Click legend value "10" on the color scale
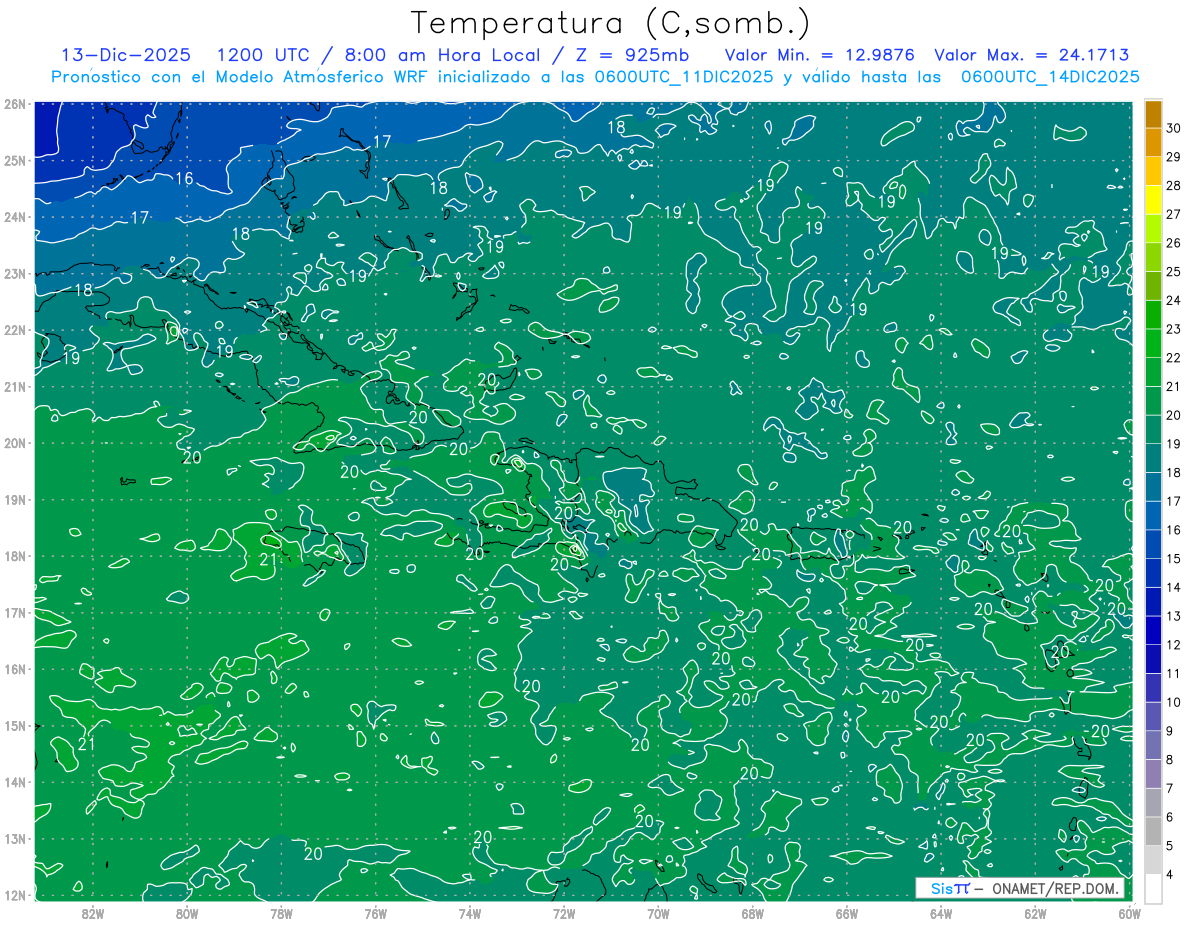This screenshot has width=1200, height=927. (x=1174, y=702)
